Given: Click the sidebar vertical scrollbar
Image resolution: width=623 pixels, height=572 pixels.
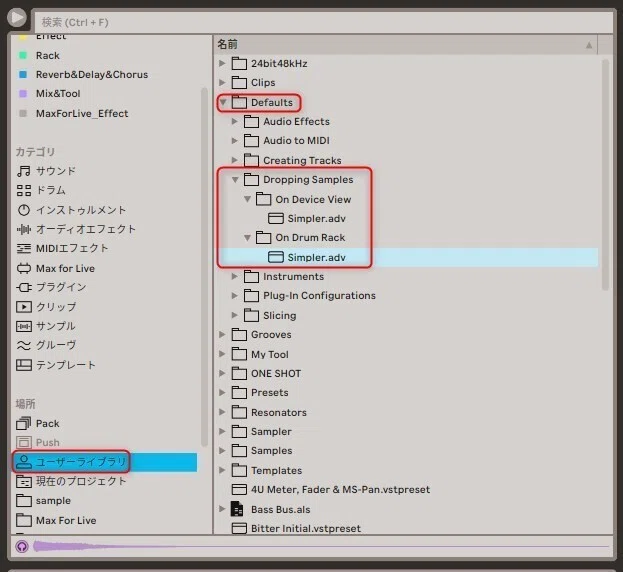Looking at the screenshot, I should [x=205, y=267].
